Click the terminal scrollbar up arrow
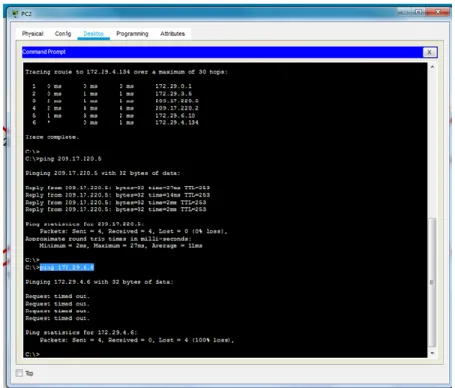 pyautogui.click(x=432, y=67)
